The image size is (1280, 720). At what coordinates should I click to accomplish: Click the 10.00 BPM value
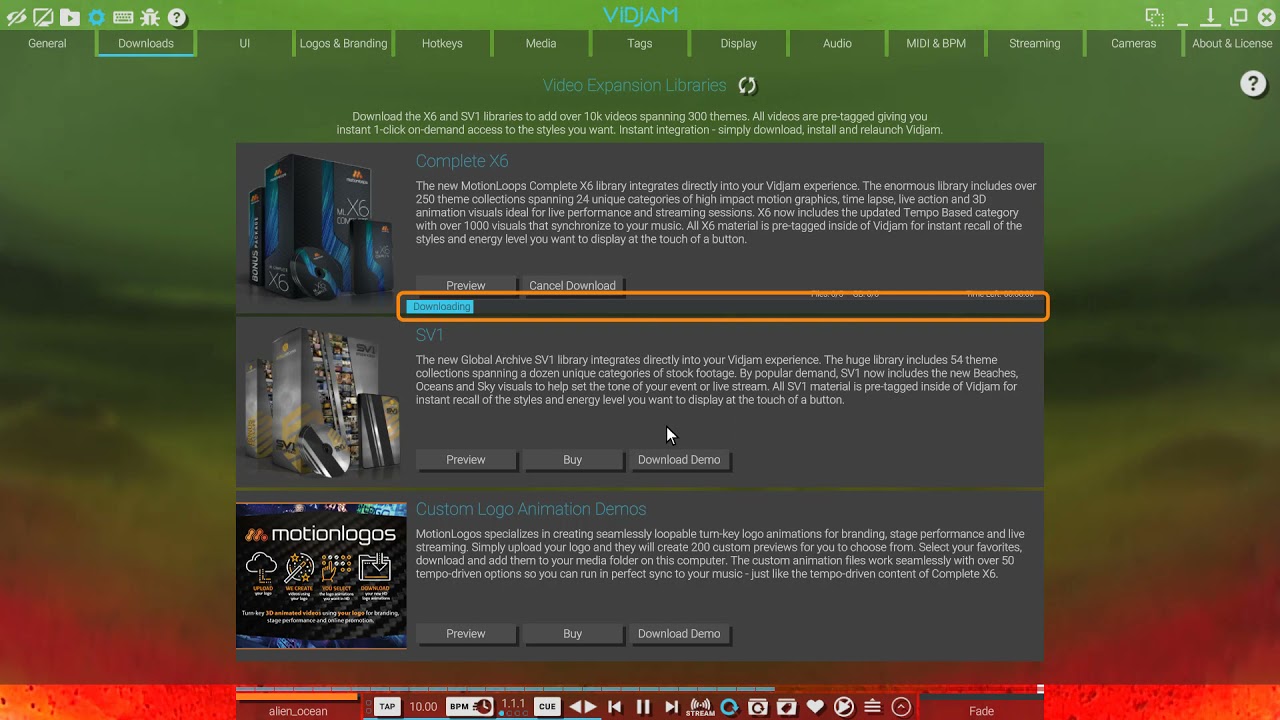(424, 707)
